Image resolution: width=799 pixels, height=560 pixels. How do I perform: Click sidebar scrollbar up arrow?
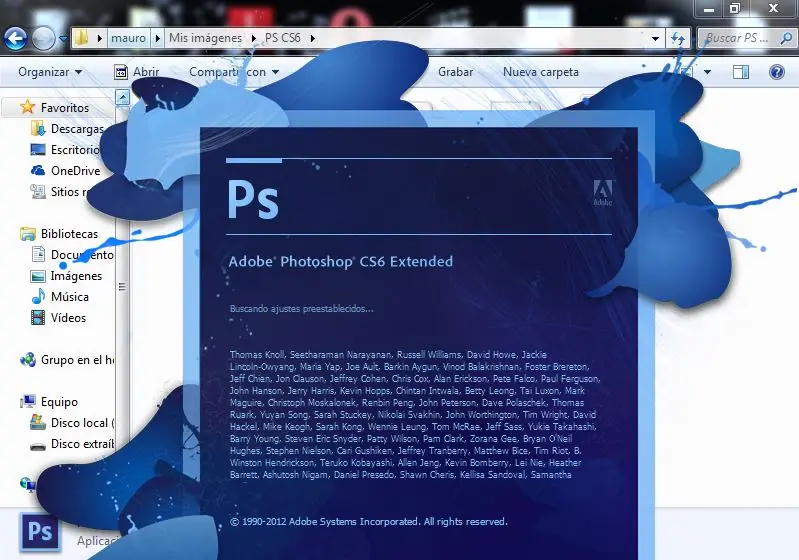[x=122, y=97]
